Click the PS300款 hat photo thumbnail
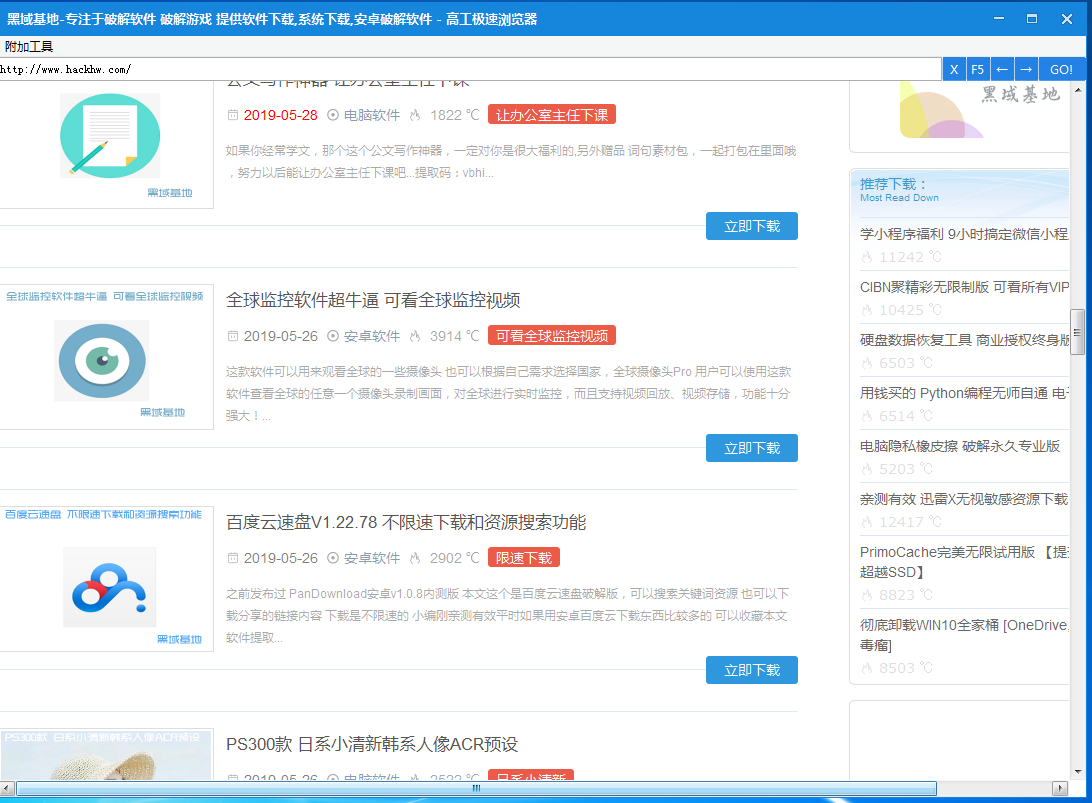 (x=106, y=755)
